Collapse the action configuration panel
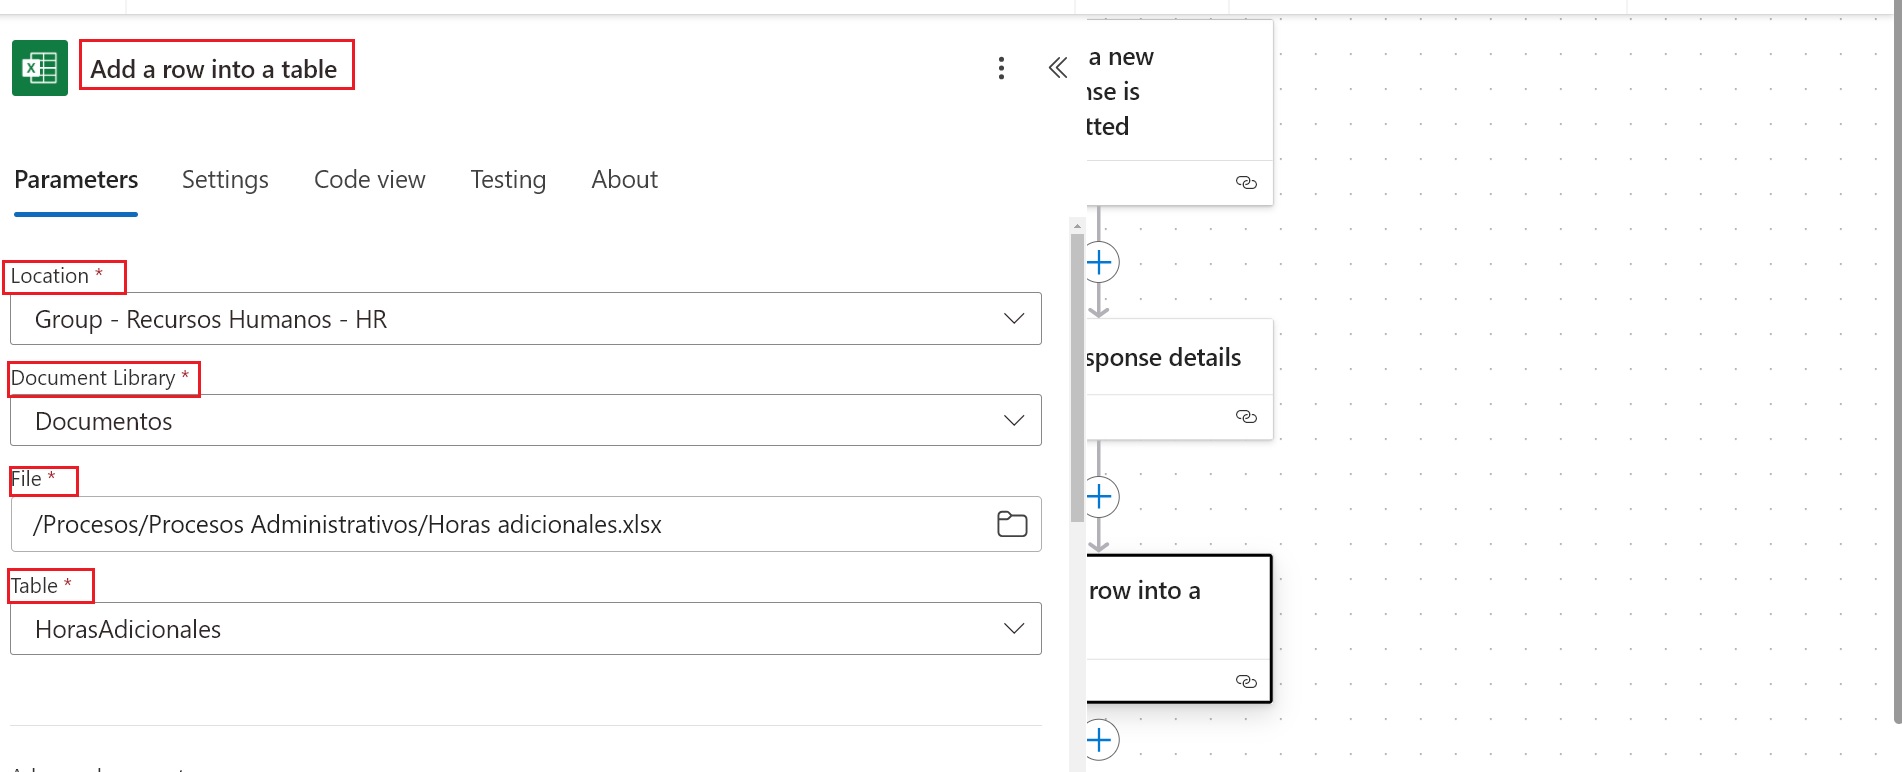The image size is (1902, 772). click(1057, 68)
